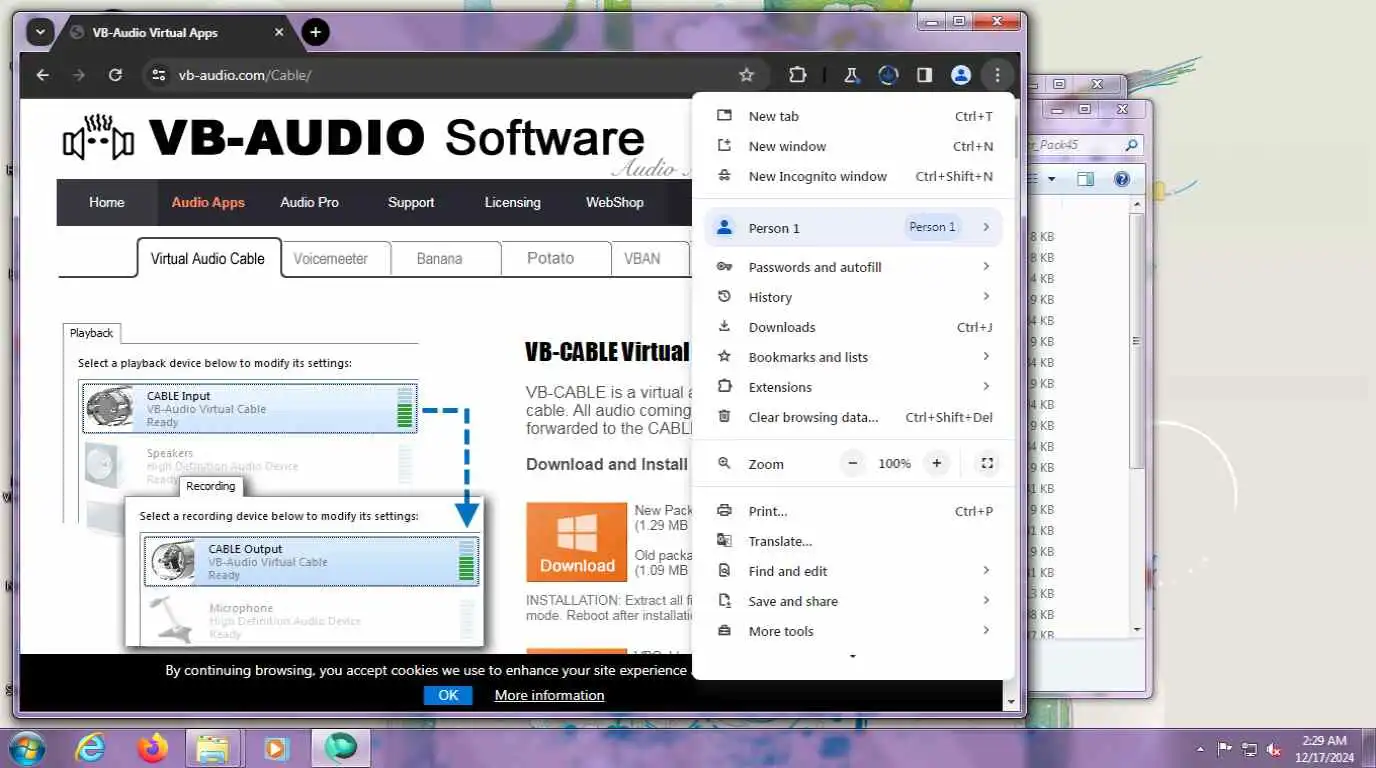Screen dimensions: 1376x768
Task: Open the downloads indicator in toolbar
Action: pyautogui.click(x=887, y=75)
